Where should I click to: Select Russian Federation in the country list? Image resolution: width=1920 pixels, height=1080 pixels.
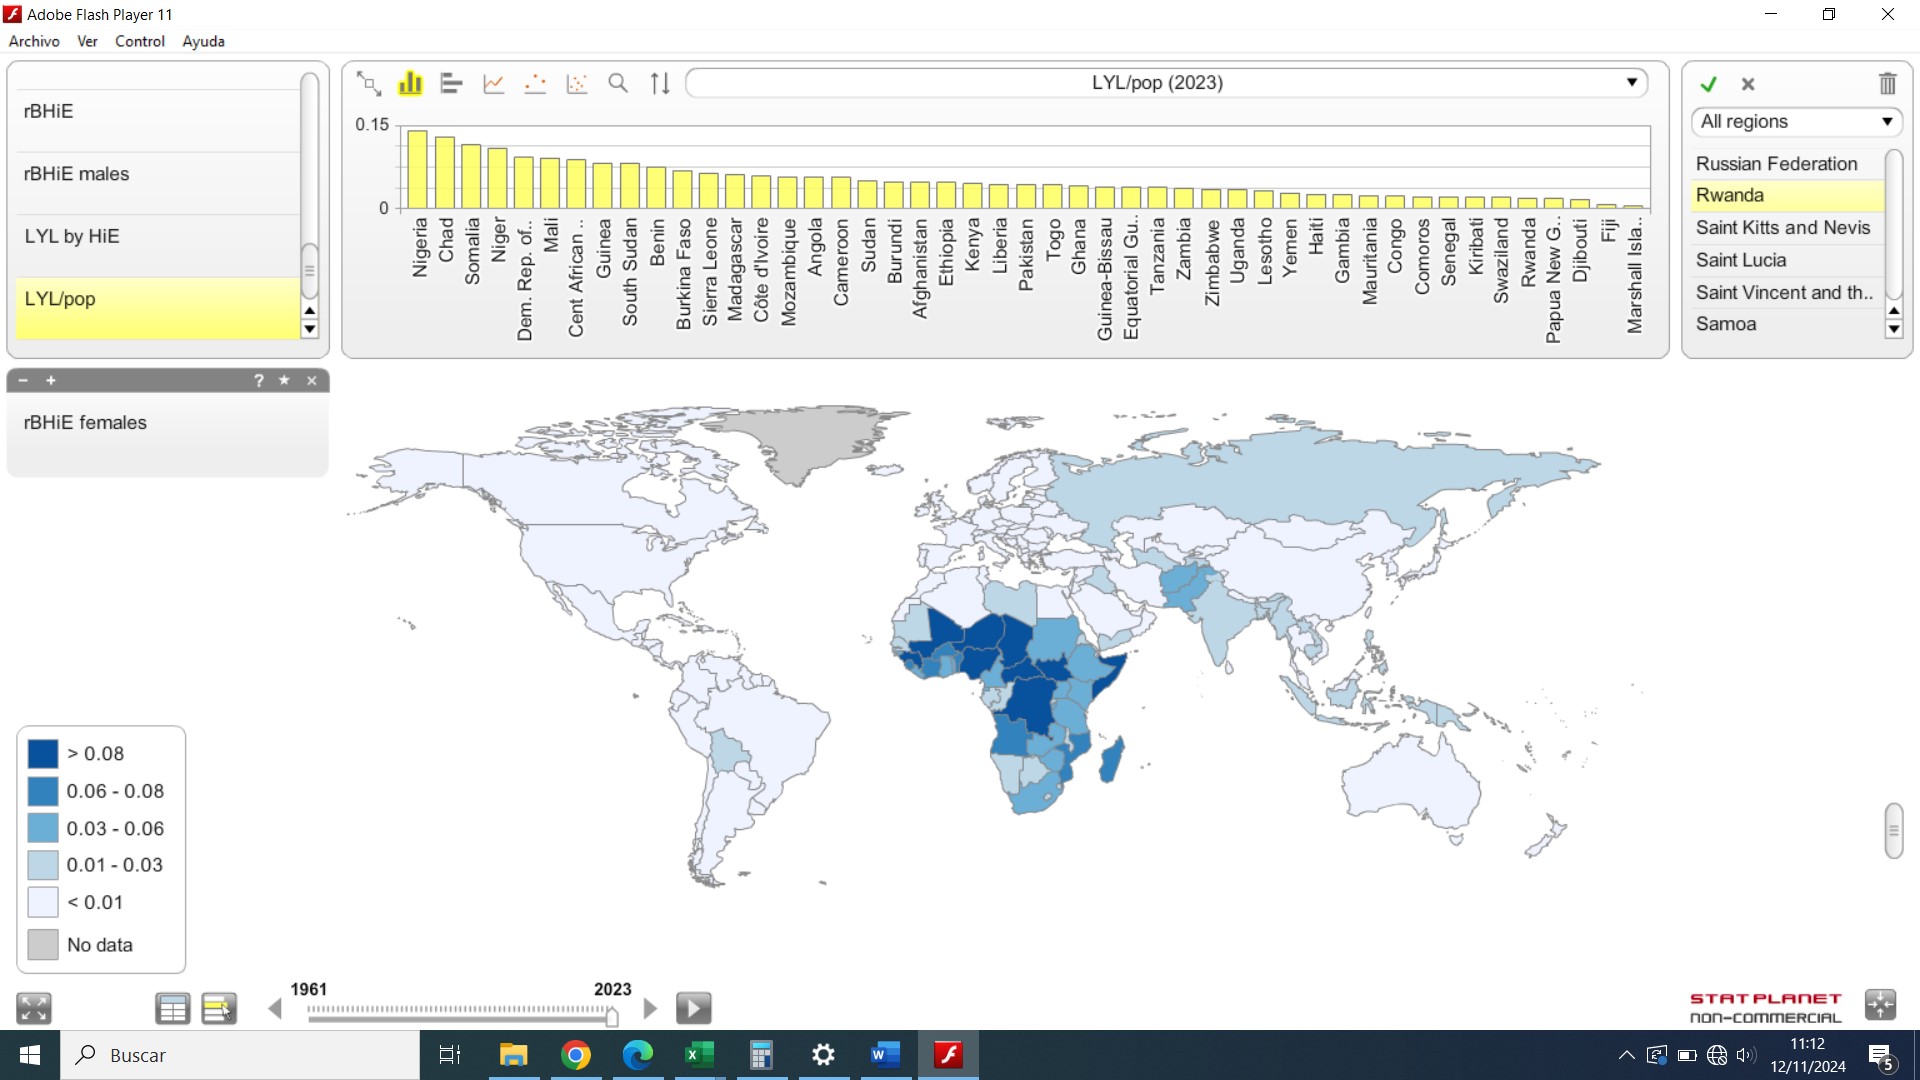[1787, 164]
